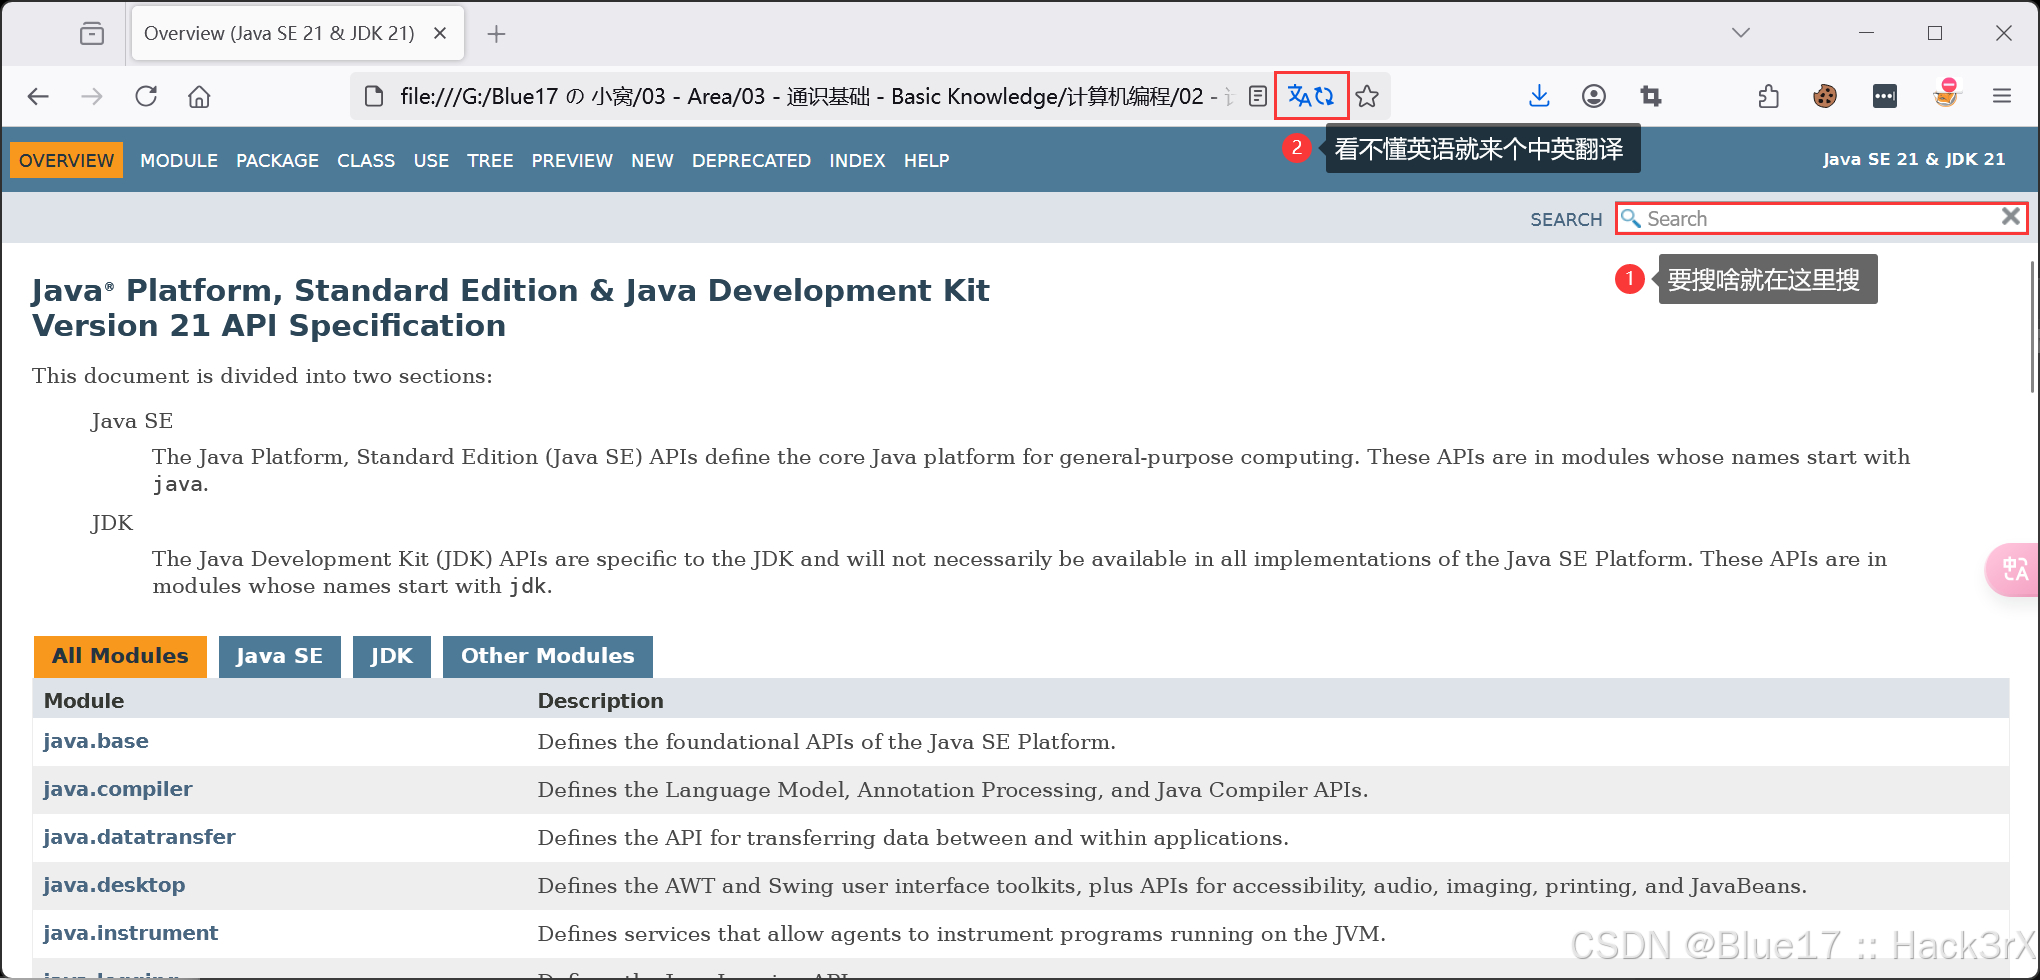2040x980 pixels.
Task: Click the page file icon in address bar
Action: (374, 96)
